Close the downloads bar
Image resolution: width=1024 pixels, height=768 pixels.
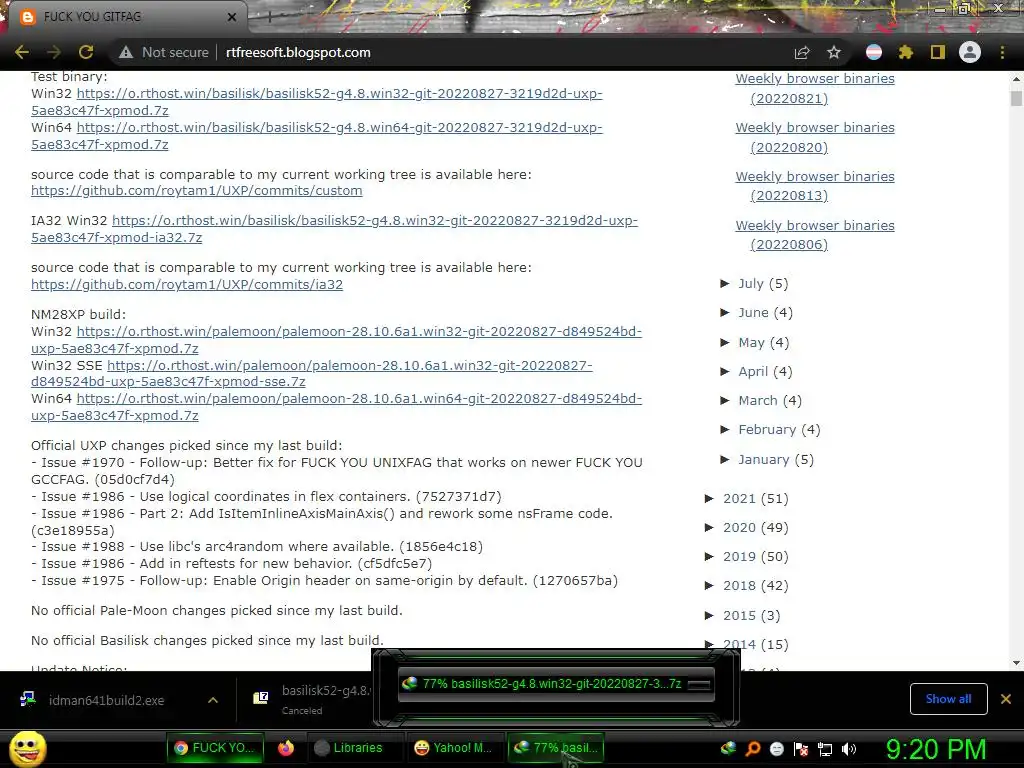tap(1006, 699)
